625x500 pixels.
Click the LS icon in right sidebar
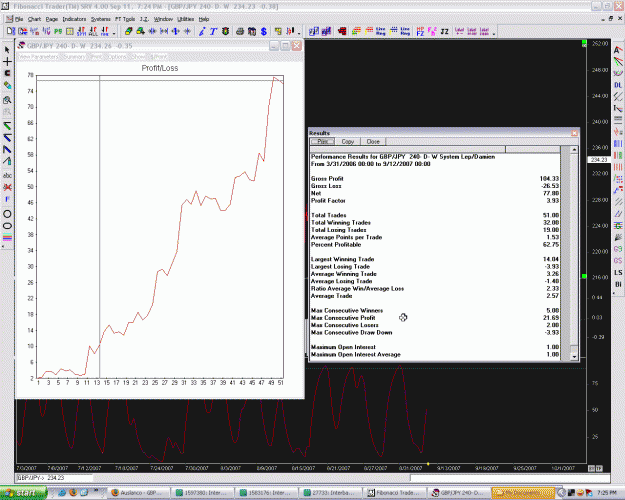(x=618, y=273)
